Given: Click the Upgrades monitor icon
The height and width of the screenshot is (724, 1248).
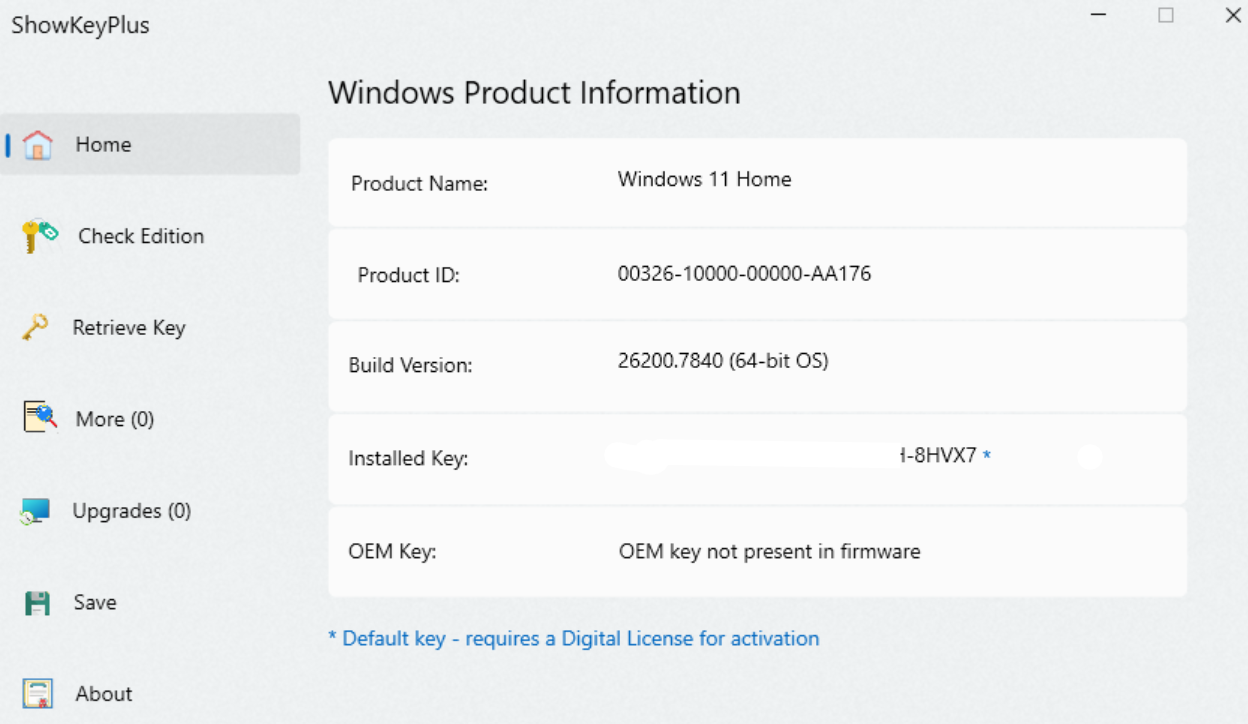Looking at the screenshot, I should tap(35, 512).
